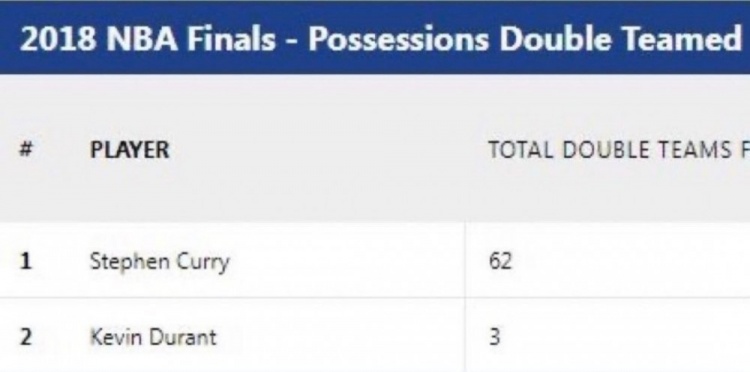Open the Kevin Durant player name

click(x=153, y=337)
